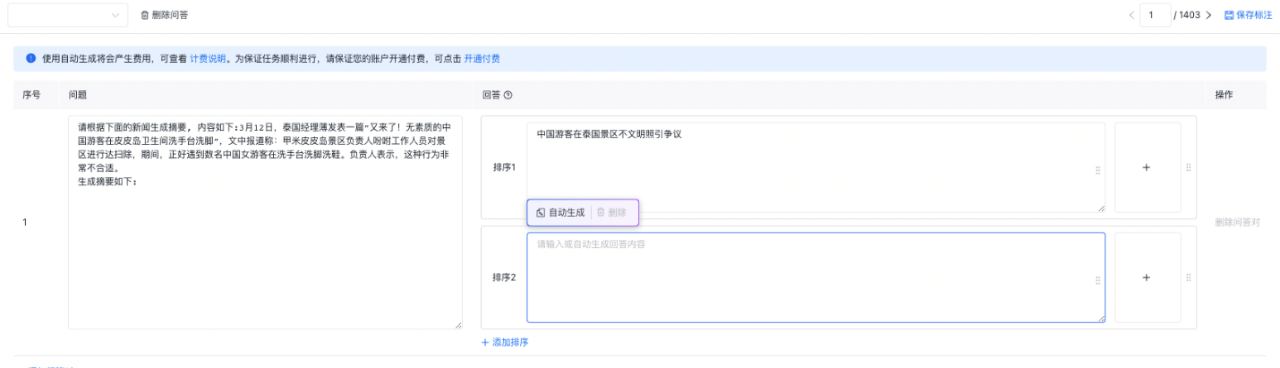This screenshot has width=1280, height=368.
Task: Click into the 排序1 answer text area
Action: (x=816, y=168)
